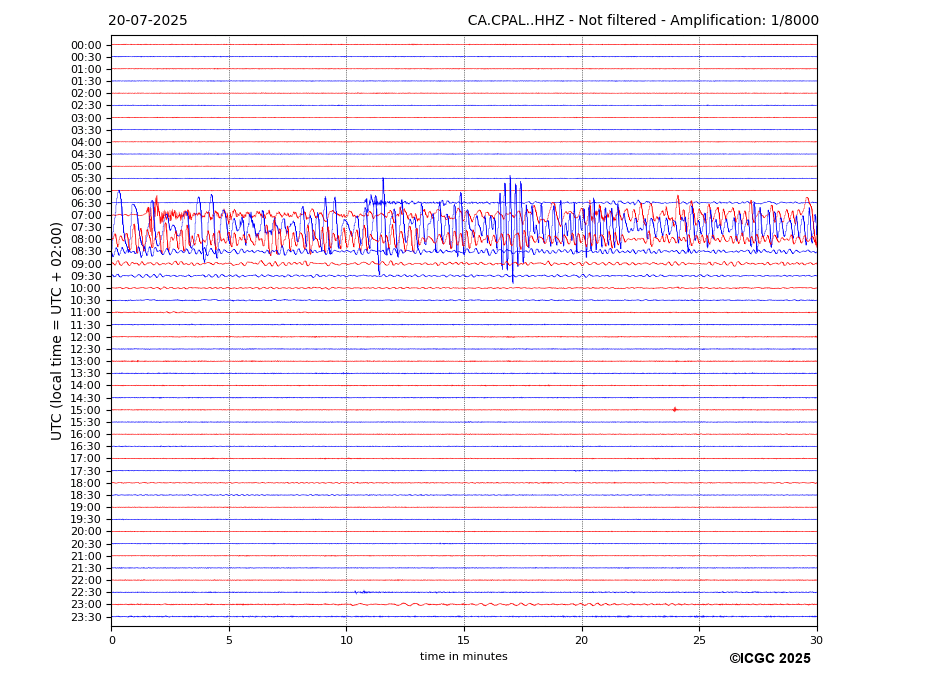This screenshot has height=696, width=927.
Task: Click the x-axis tick label 10
Action: click(346, 640)
